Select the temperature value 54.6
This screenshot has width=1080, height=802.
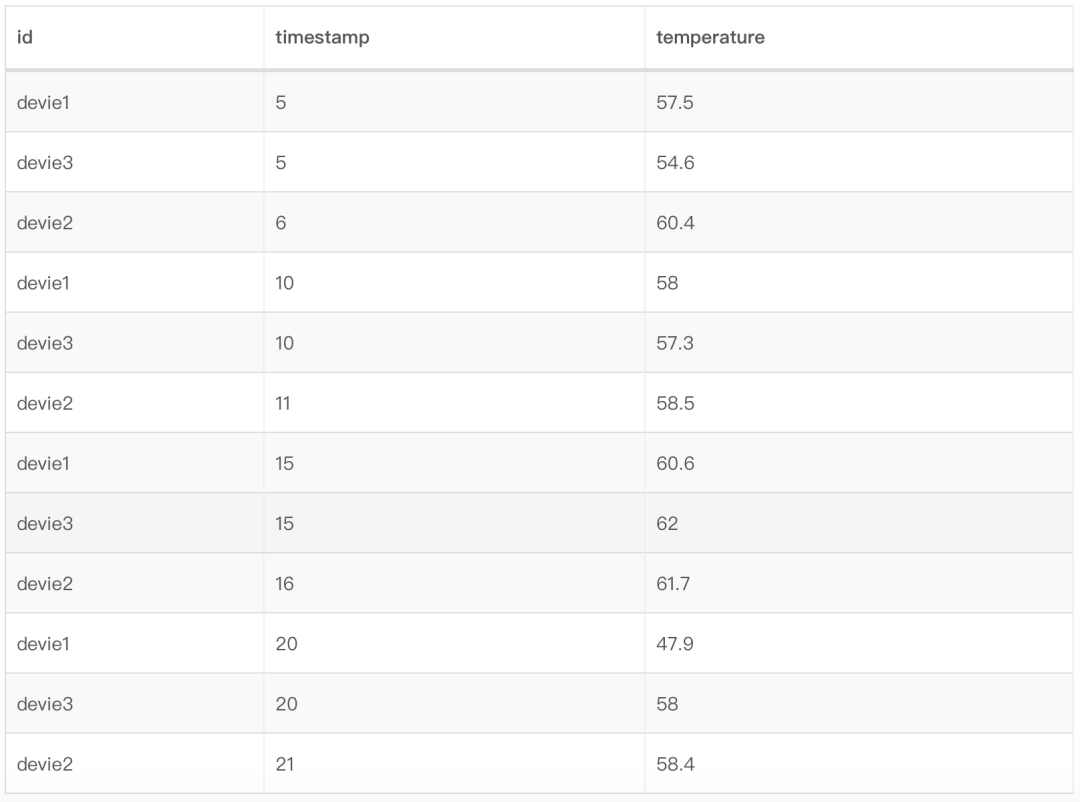coord(675,162)
